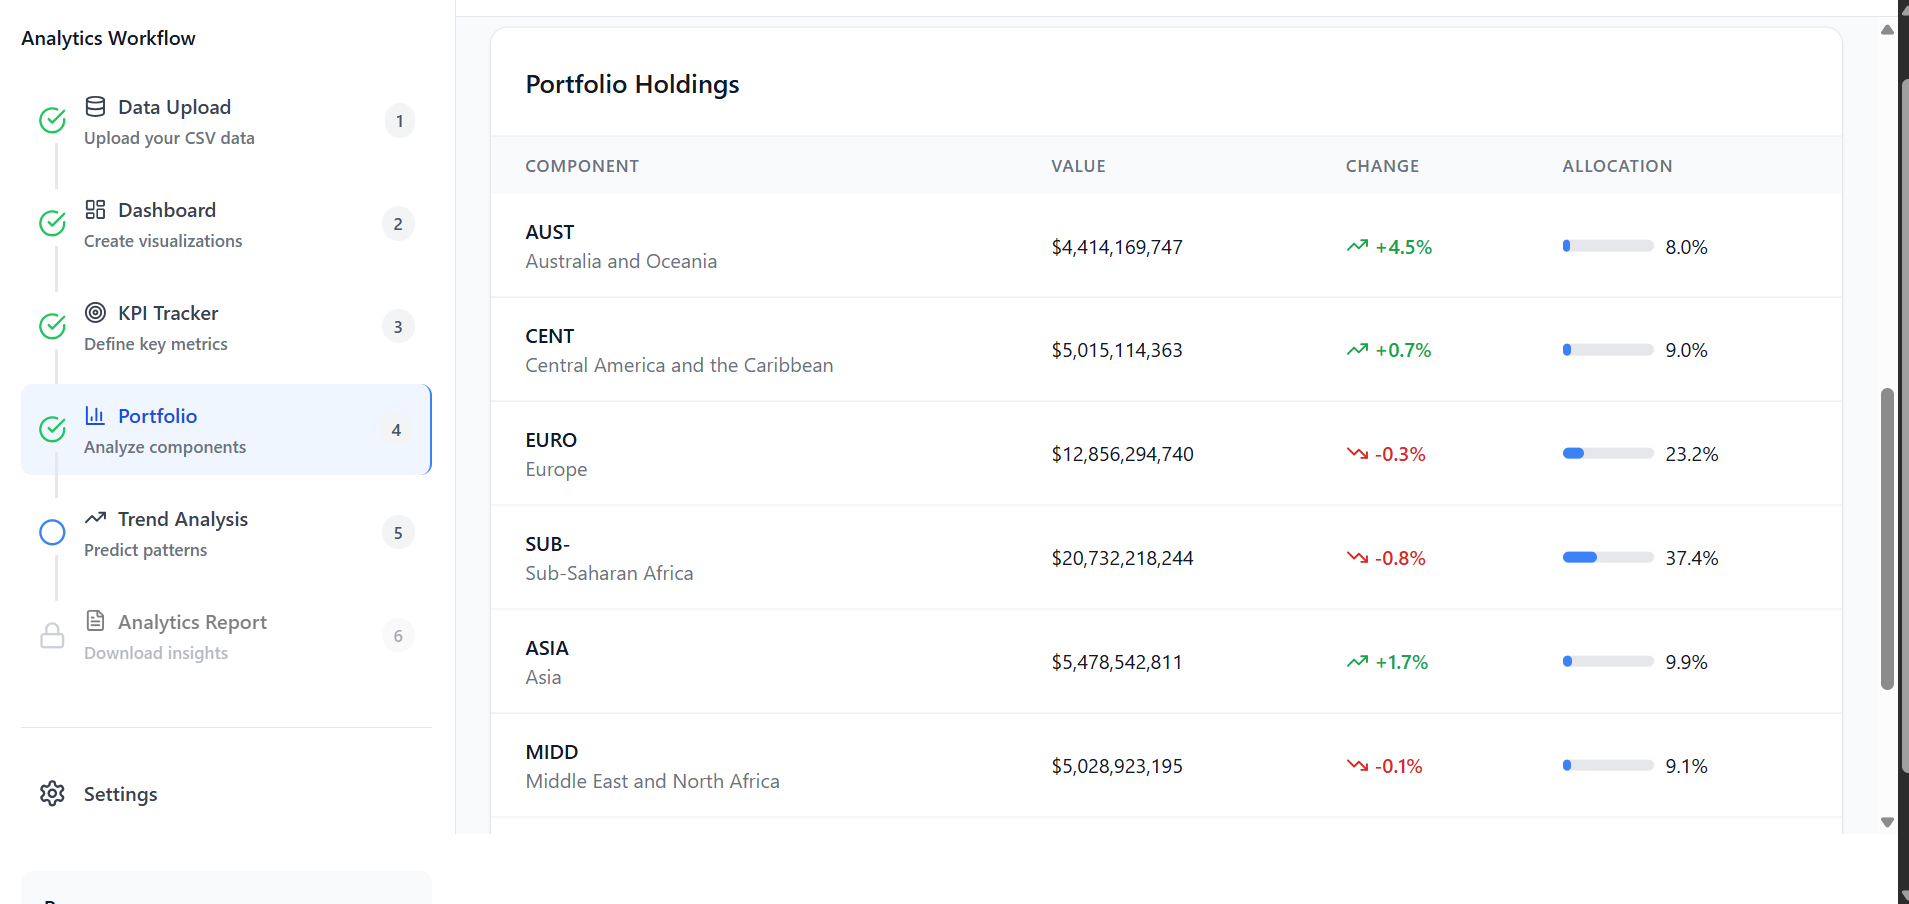Click the green checkmark next to Data Upload
1909x904 pixels.
point(52,121)
